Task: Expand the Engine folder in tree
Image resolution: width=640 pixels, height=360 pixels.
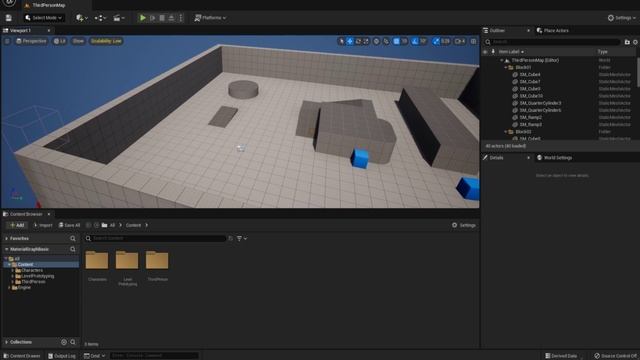Action: tap(9, 288)
